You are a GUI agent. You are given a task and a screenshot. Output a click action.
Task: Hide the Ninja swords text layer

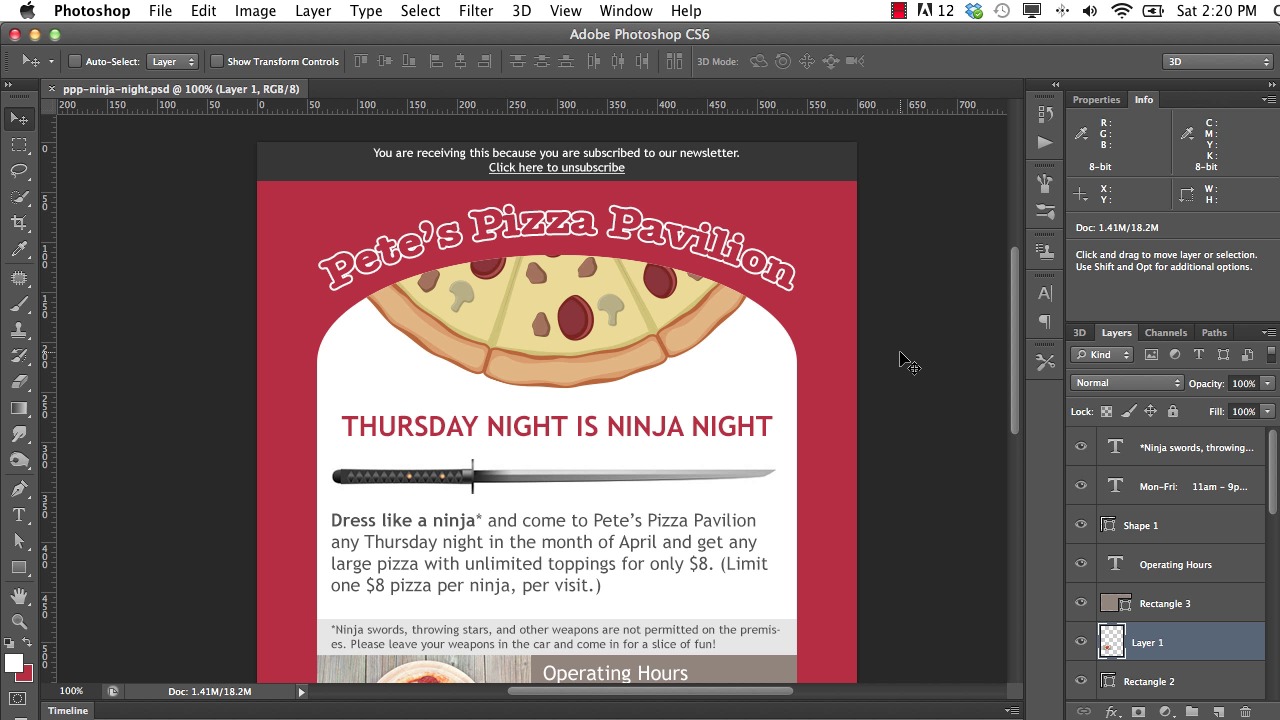click(1081, 447)
